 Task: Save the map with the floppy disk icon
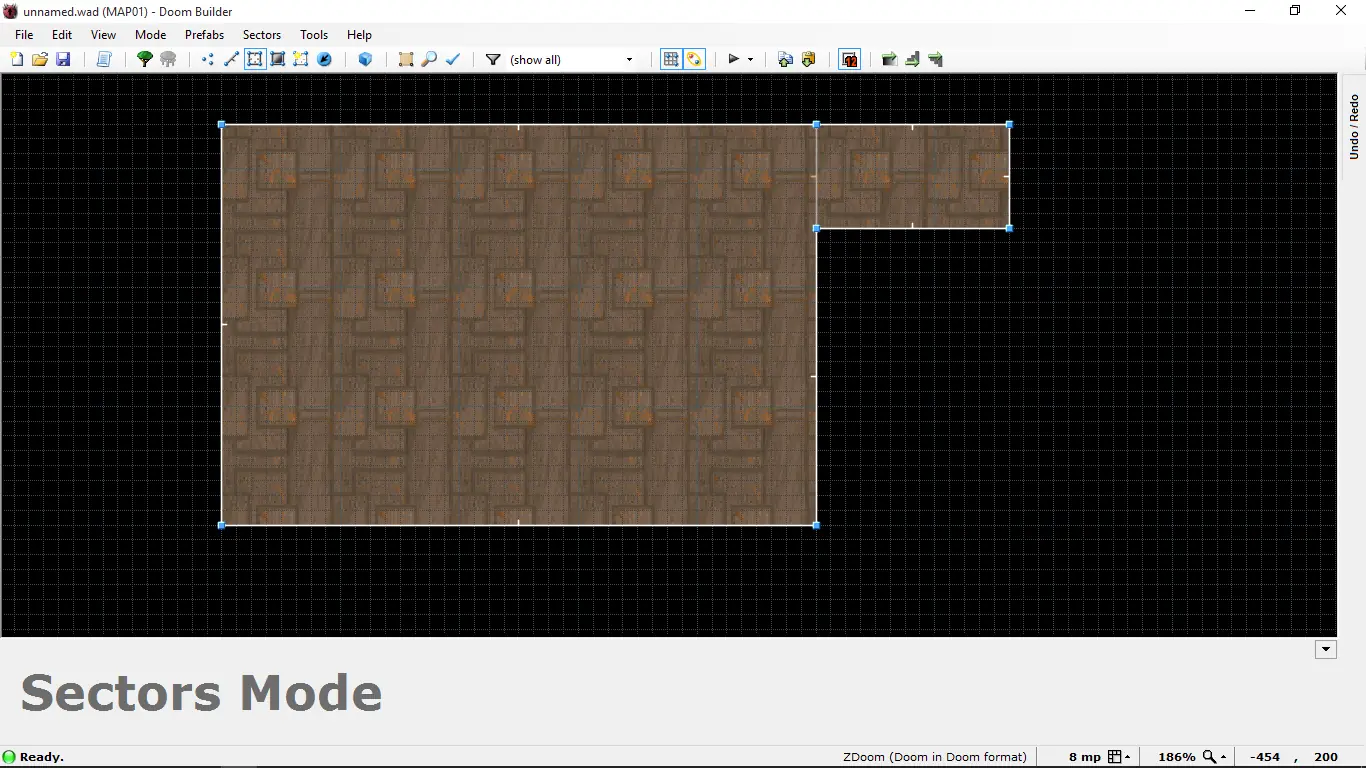pyautogui.click(x=63, y=60)
